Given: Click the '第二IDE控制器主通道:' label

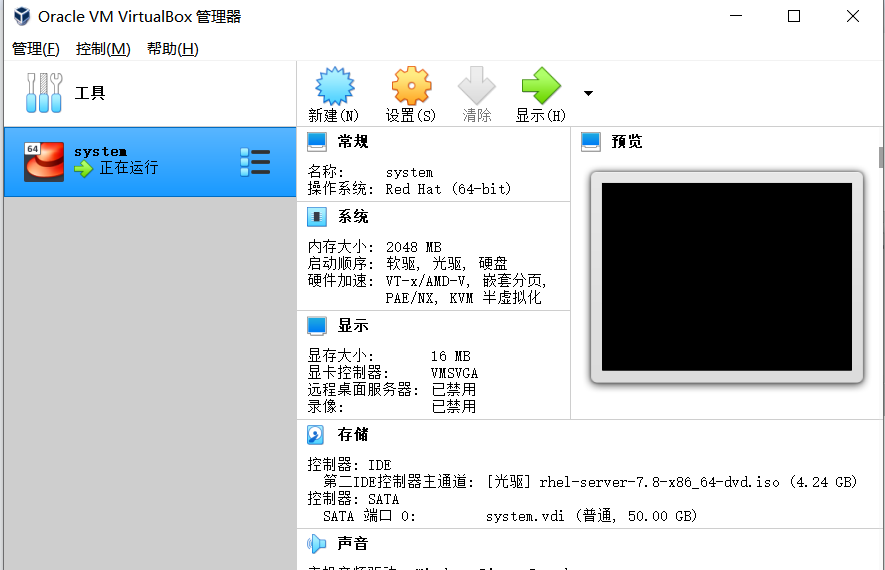Looking at the screenshot, I should pyautogui.click(x=398, y=482).
